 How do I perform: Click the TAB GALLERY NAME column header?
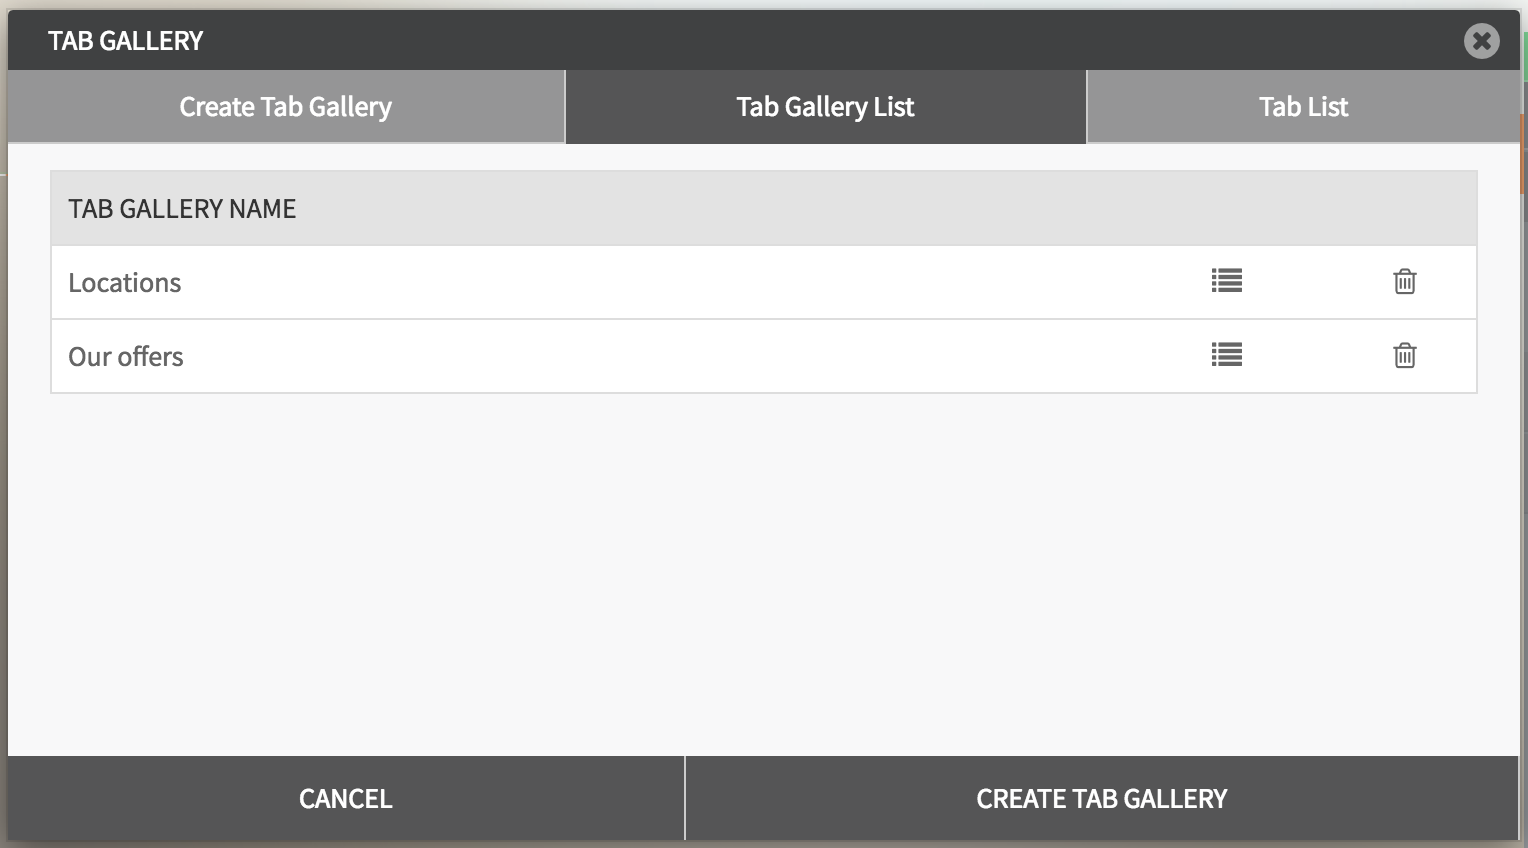[x=182, y=209]
